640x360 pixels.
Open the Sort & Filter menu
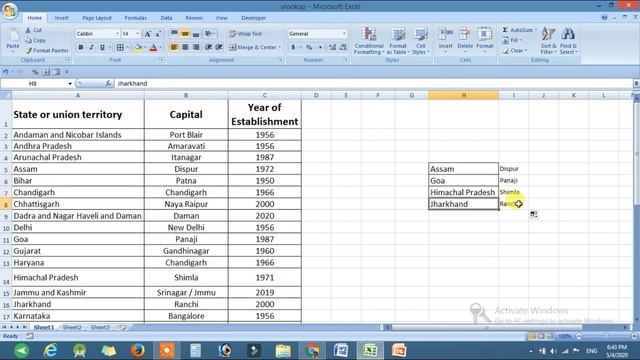tap(548, 41)
